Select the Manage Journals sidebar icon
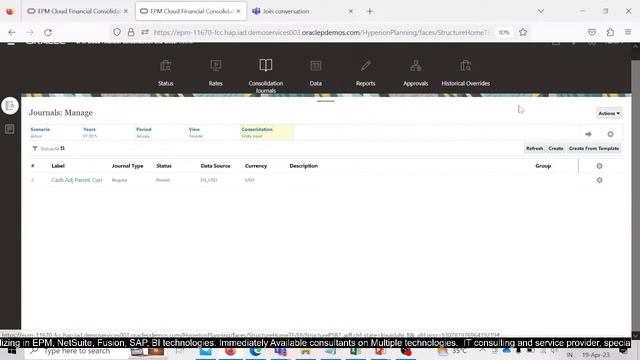Image resolution: width=640 pixels, height=360 pixels. point(10,106)
